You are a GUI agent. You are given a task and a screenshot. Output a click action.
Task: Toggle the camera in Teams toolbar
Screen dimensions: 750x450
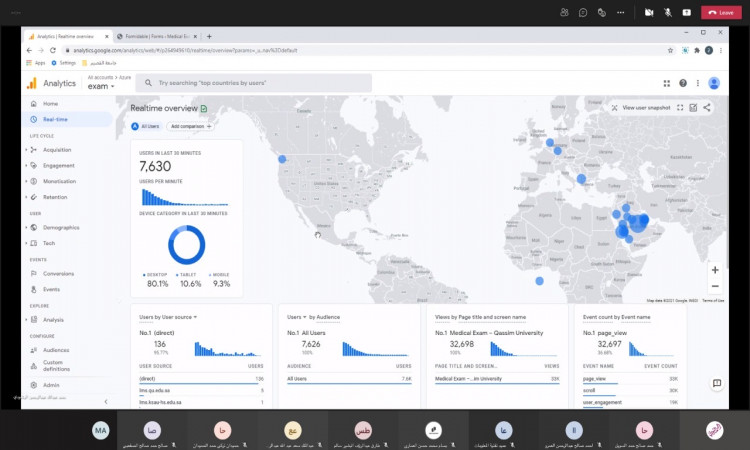pyautogui.click(x=649, y=12)
